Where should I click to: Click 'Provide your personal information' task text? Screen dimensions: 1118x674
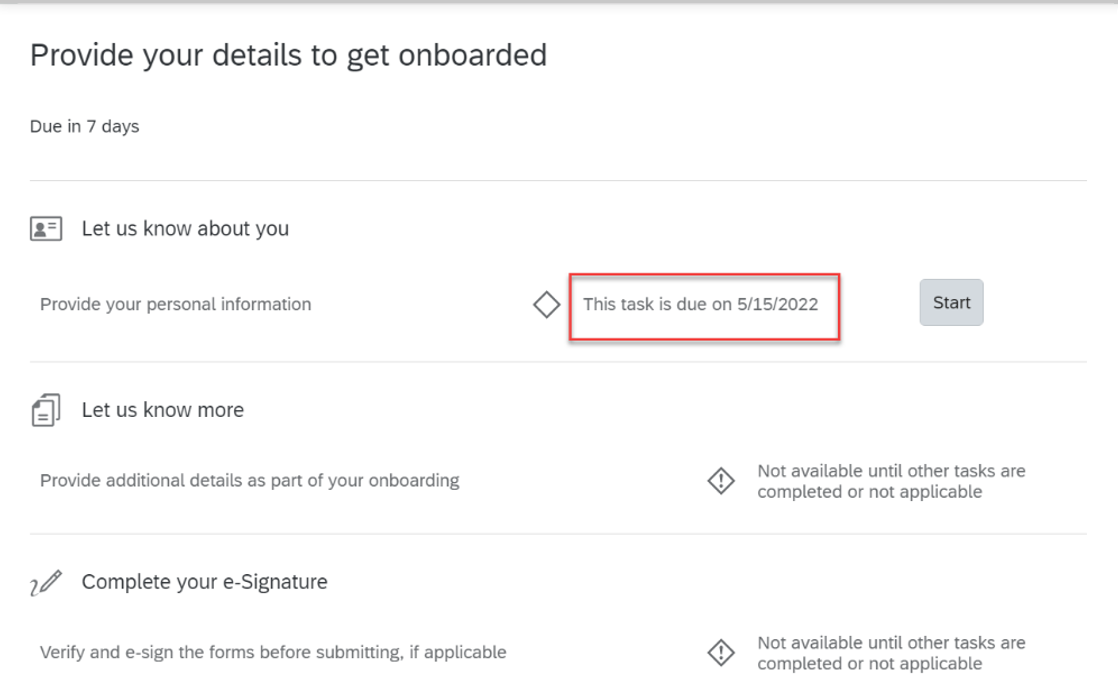coord(175,305)
